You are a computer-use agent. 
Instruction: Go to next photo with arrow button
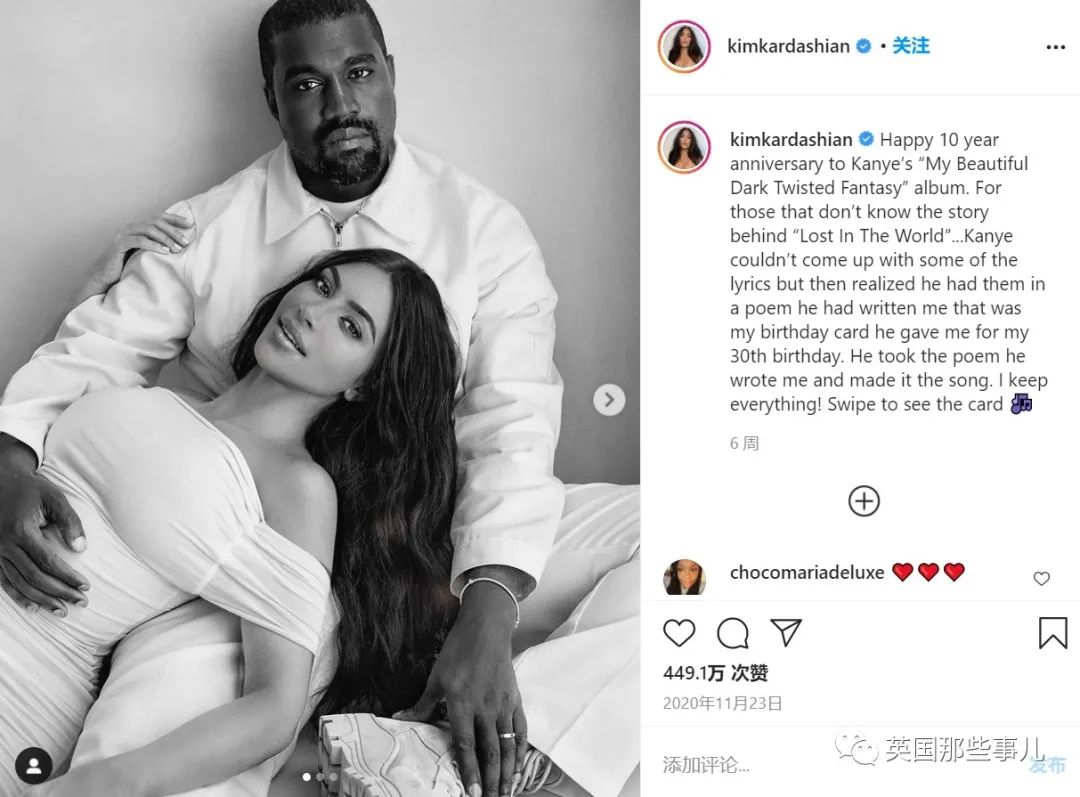[609, 400]
